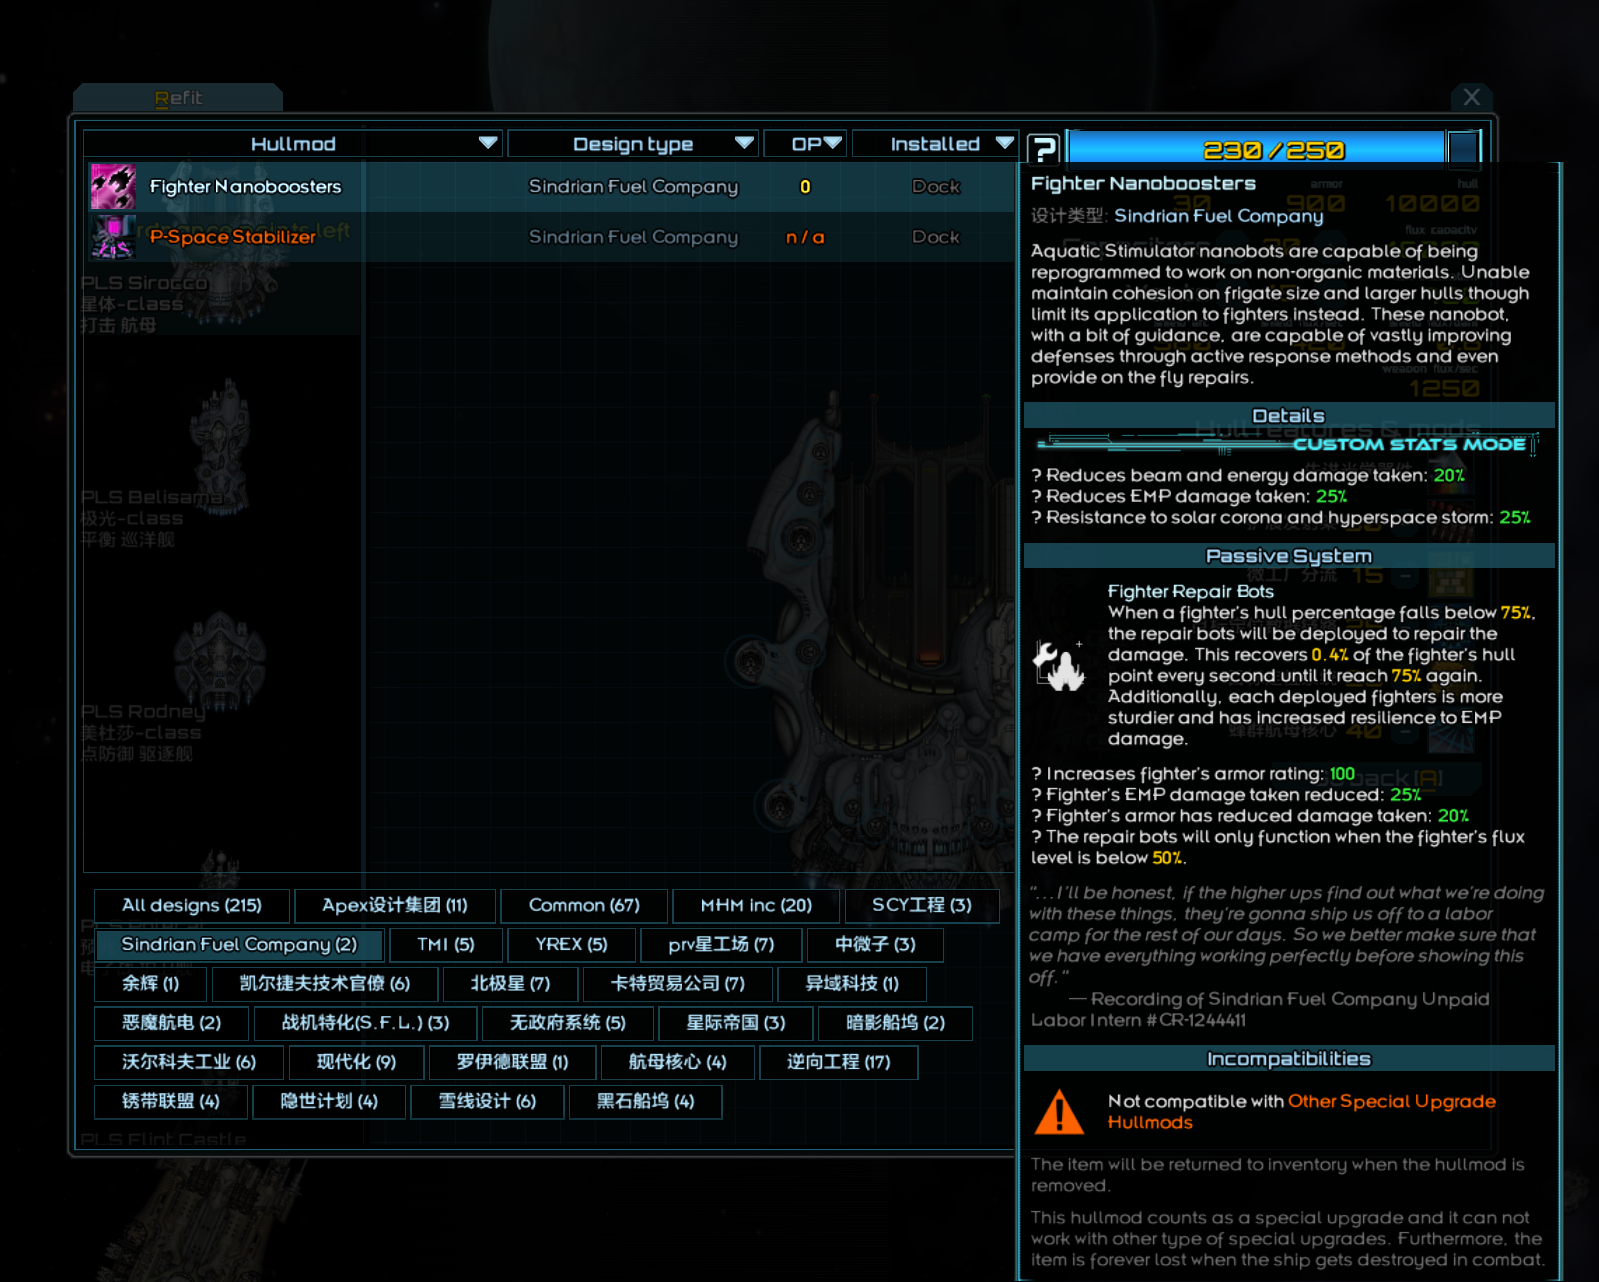This screenshot has height=1282, width=1599.
Task: Sort by the OP column arrow
Action: point(832,143)
